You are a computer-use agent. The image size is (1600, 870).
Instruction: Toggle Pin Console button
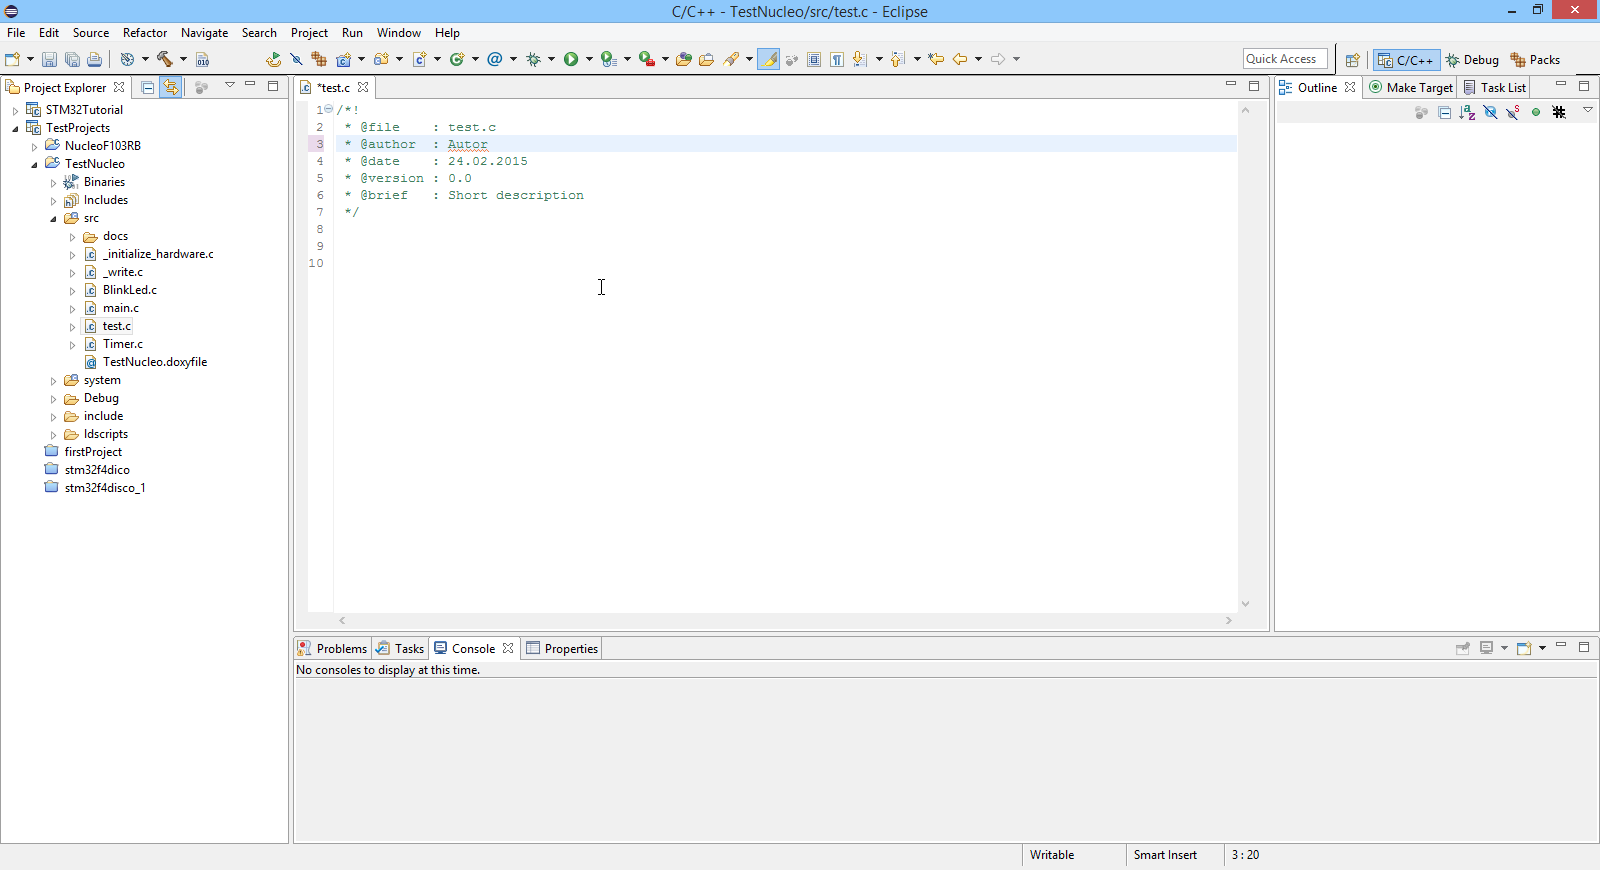click(1462, 648)
